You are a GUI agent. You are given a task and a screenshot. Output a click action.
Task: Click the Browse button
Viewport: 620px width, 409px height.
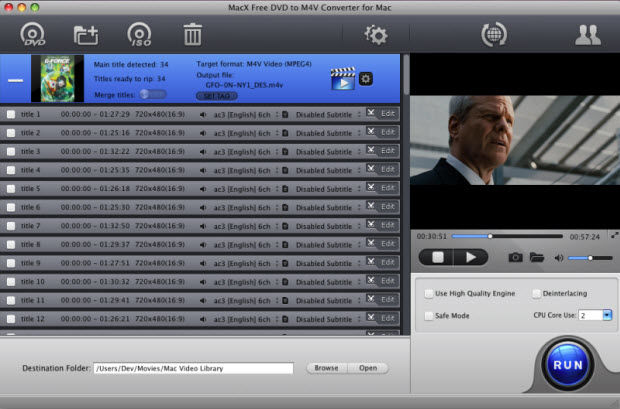click(x=326, y=368)
